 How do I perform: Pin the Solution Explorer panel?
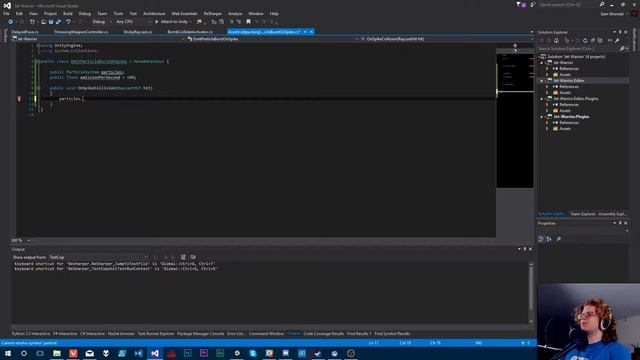coord(620,32)
